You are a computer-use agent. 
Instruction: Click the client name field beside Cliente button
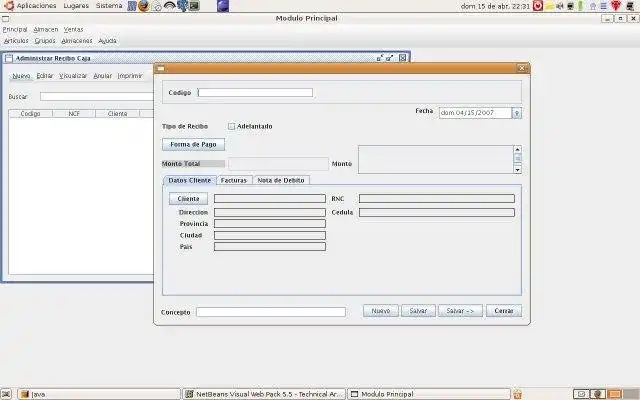coord(270,199)
